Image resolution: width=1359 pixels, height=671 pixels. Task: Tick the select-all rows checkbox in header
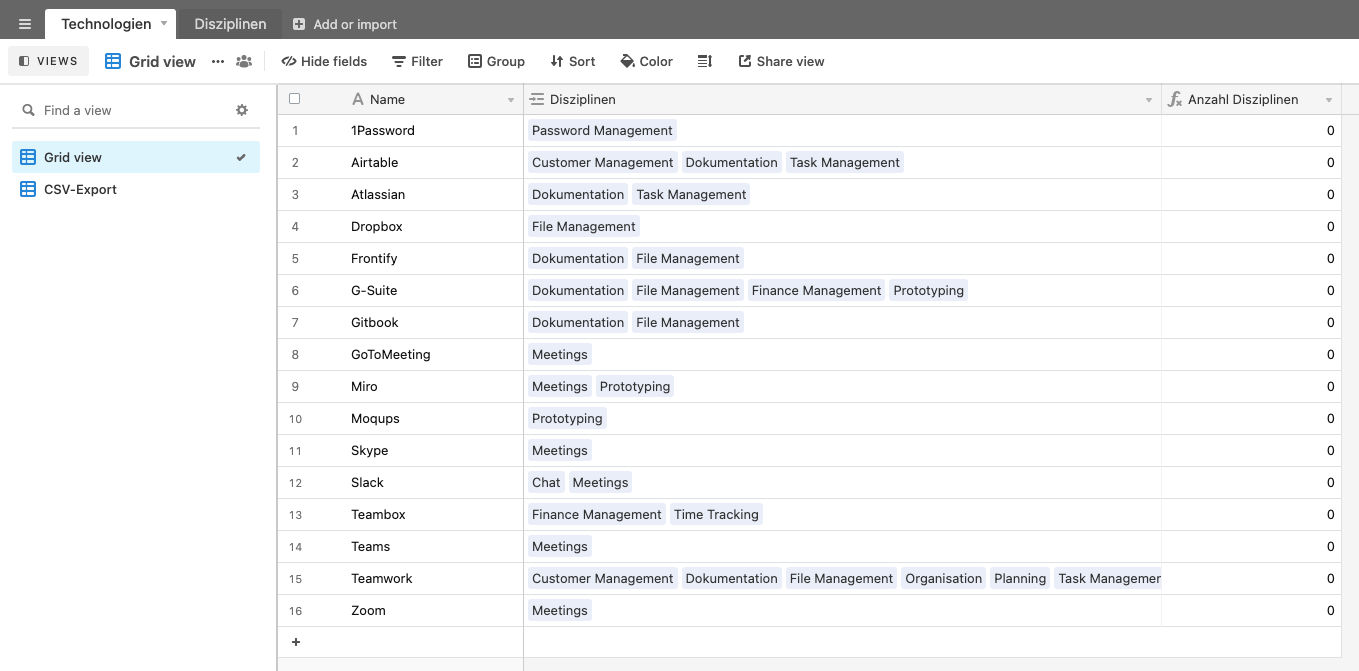(294, 99)
